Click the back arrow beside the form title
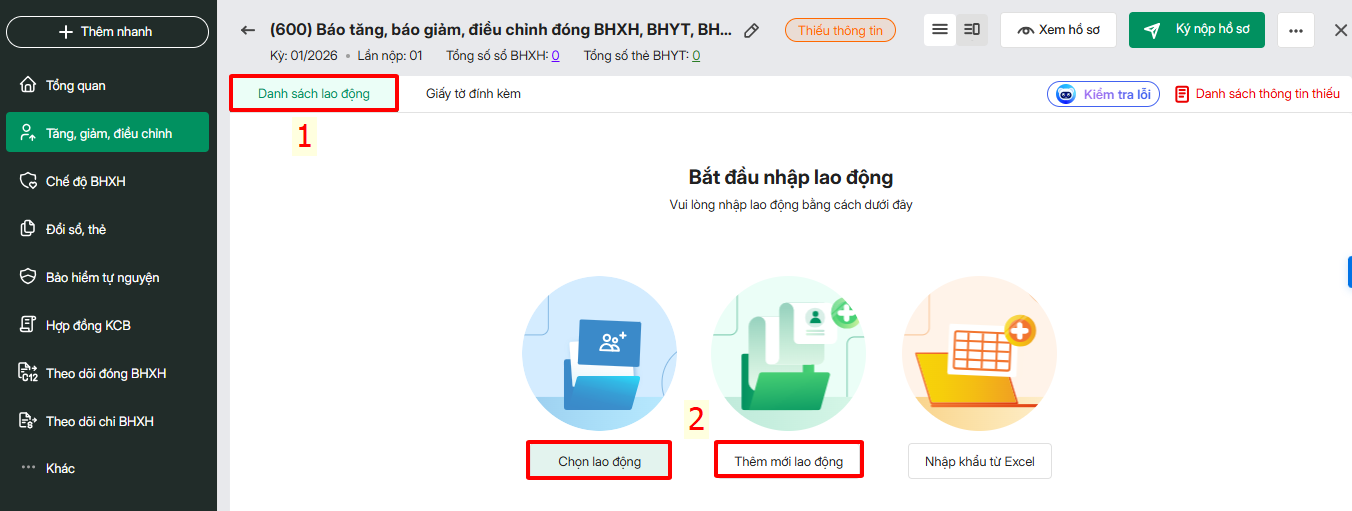The image size is (1352, 511). point(248,31)
